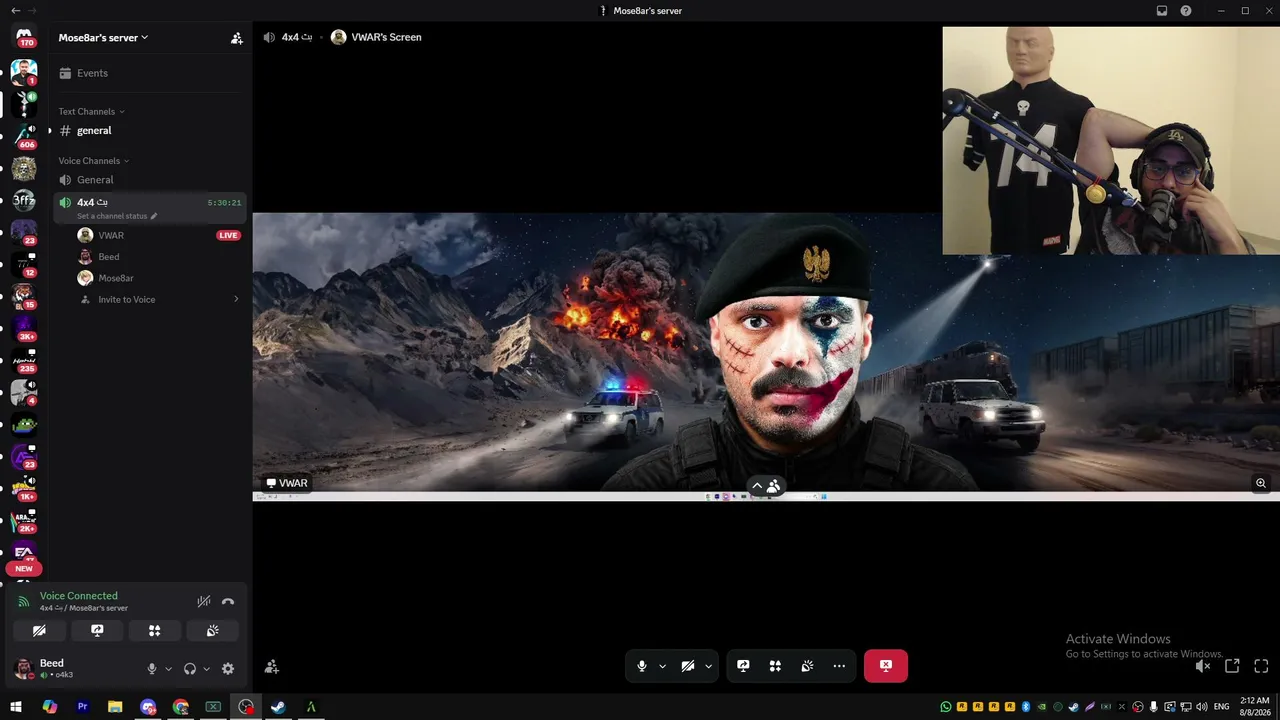Screen dimensions: 1280x720
Task: Collapse the Text Channels category
Action: tap(91, 111)
